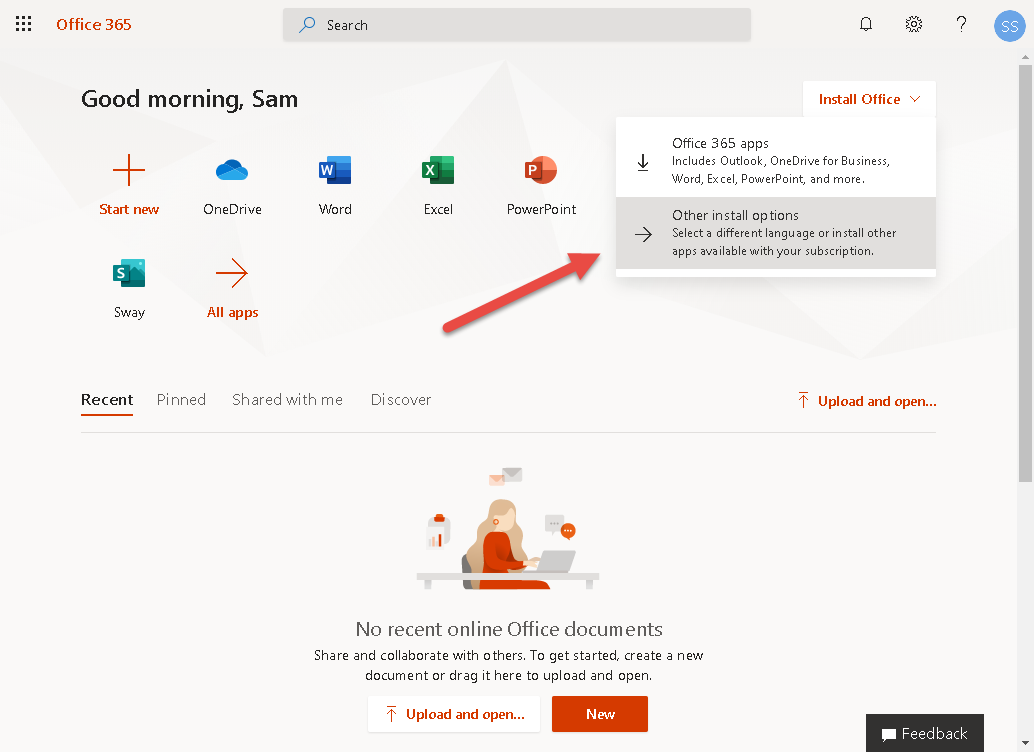Click into the Search box
The width and height of the screenshot is (1034, 752).
pos(516,25)
